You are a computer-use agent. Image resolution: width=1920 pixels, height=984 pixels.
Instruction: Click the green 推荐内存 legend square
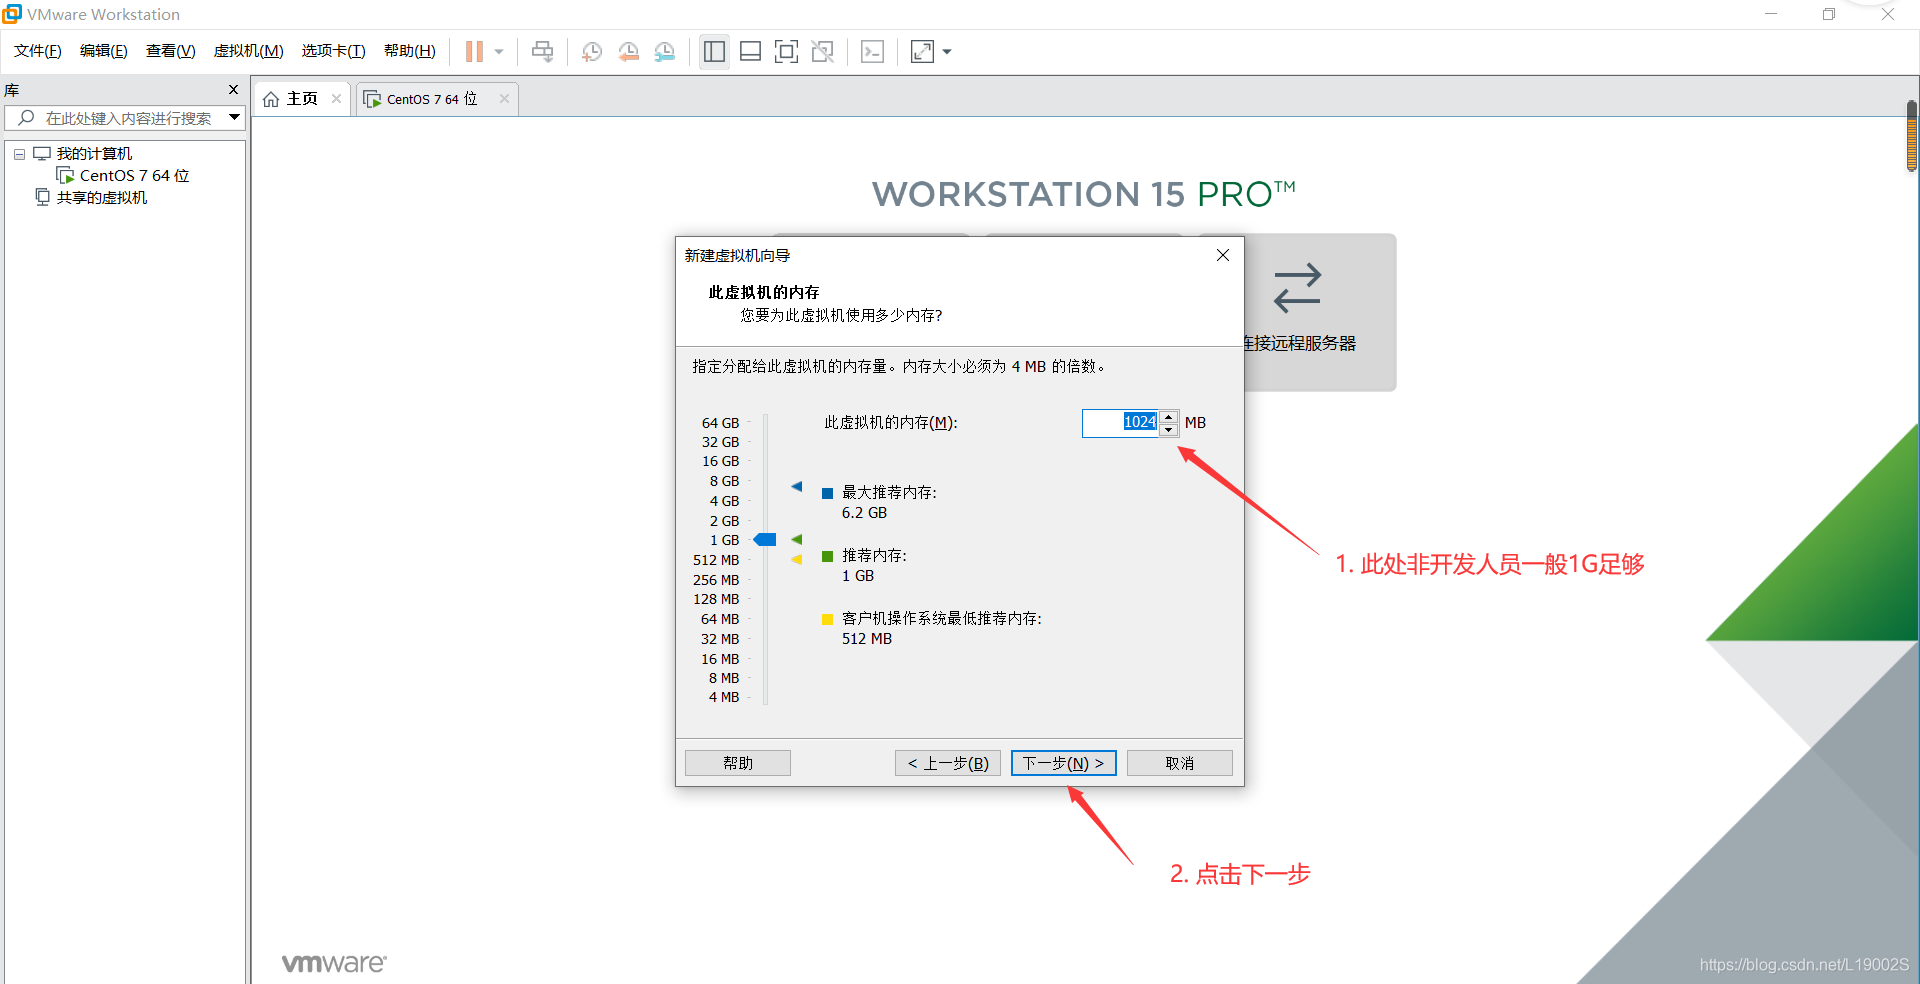827,556
